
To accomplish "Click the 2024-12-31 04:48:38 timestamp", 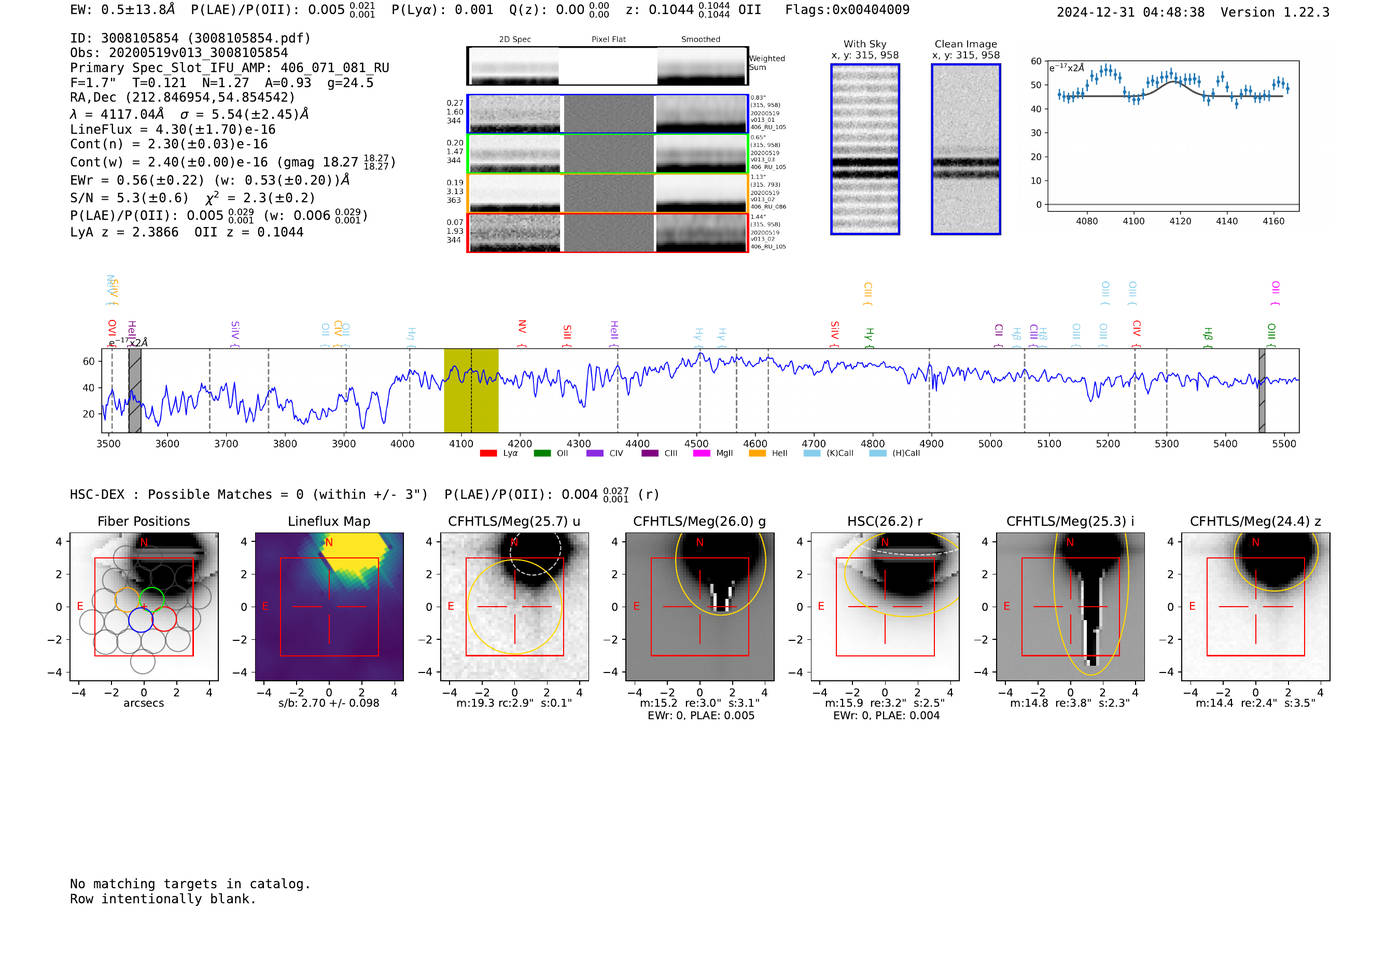I will (1131, 12).
